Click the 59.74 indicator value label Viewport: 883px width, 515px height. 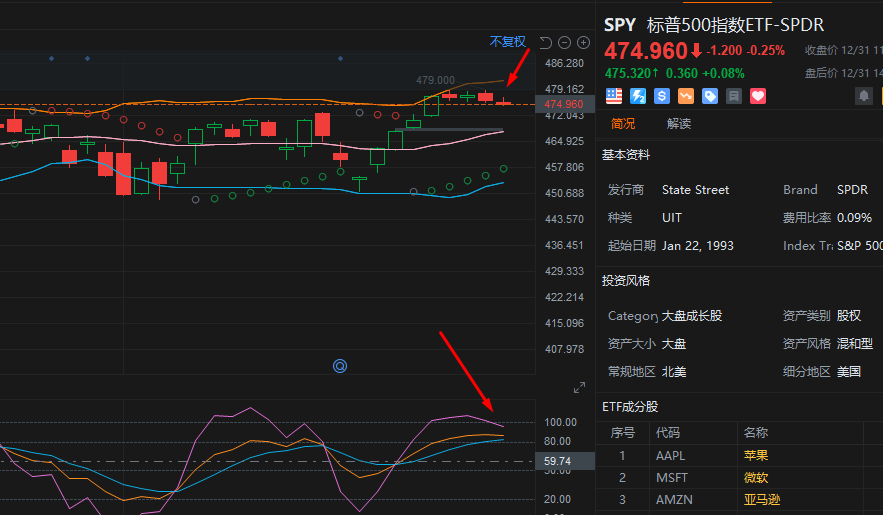pos(564,461)
